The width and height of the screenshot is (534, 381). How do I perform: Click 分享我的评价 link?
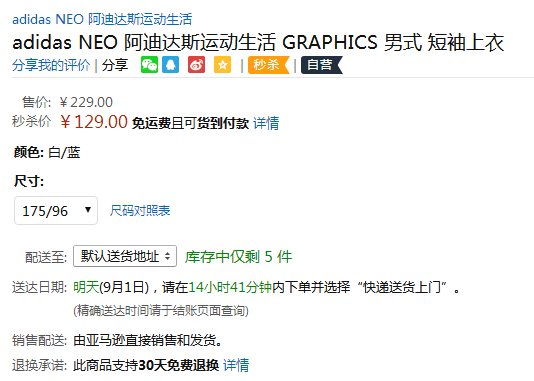(51, 65)
